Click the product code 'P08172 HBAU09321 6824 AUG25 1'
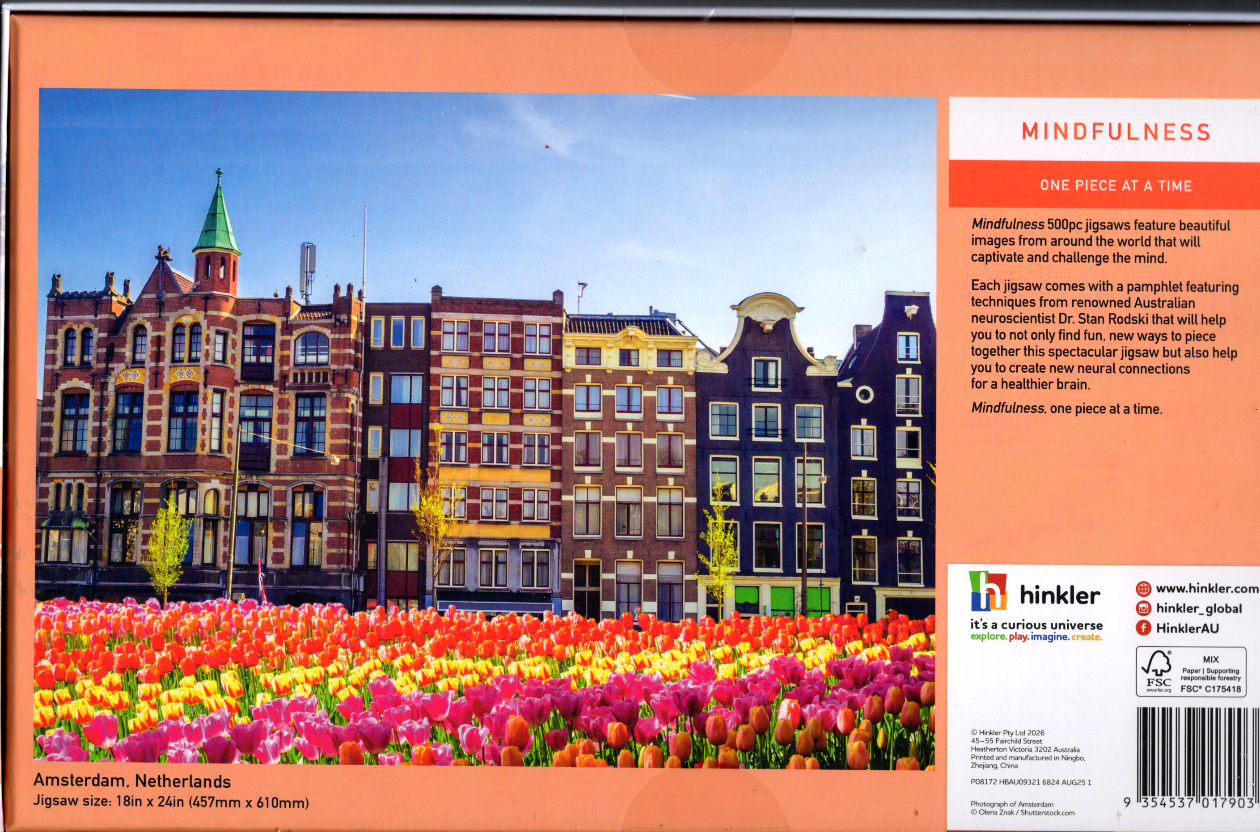Screen dimensions: 1260x832 point(1031,782)
